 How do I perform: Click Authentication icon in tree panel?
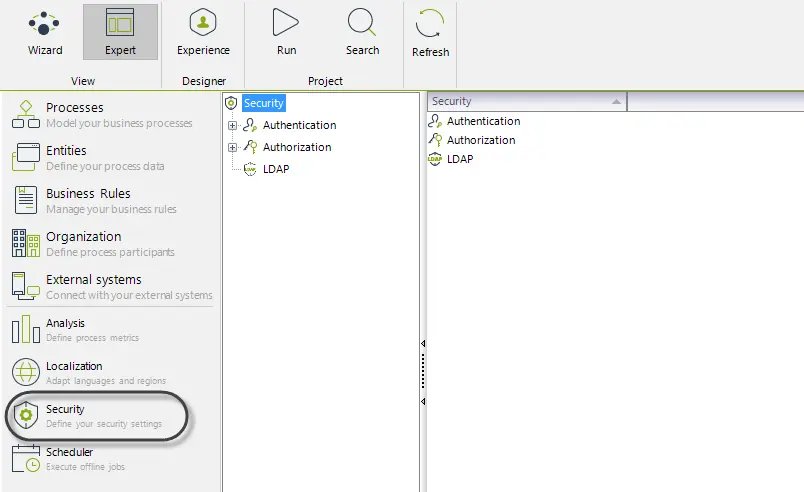coord(250,125)
